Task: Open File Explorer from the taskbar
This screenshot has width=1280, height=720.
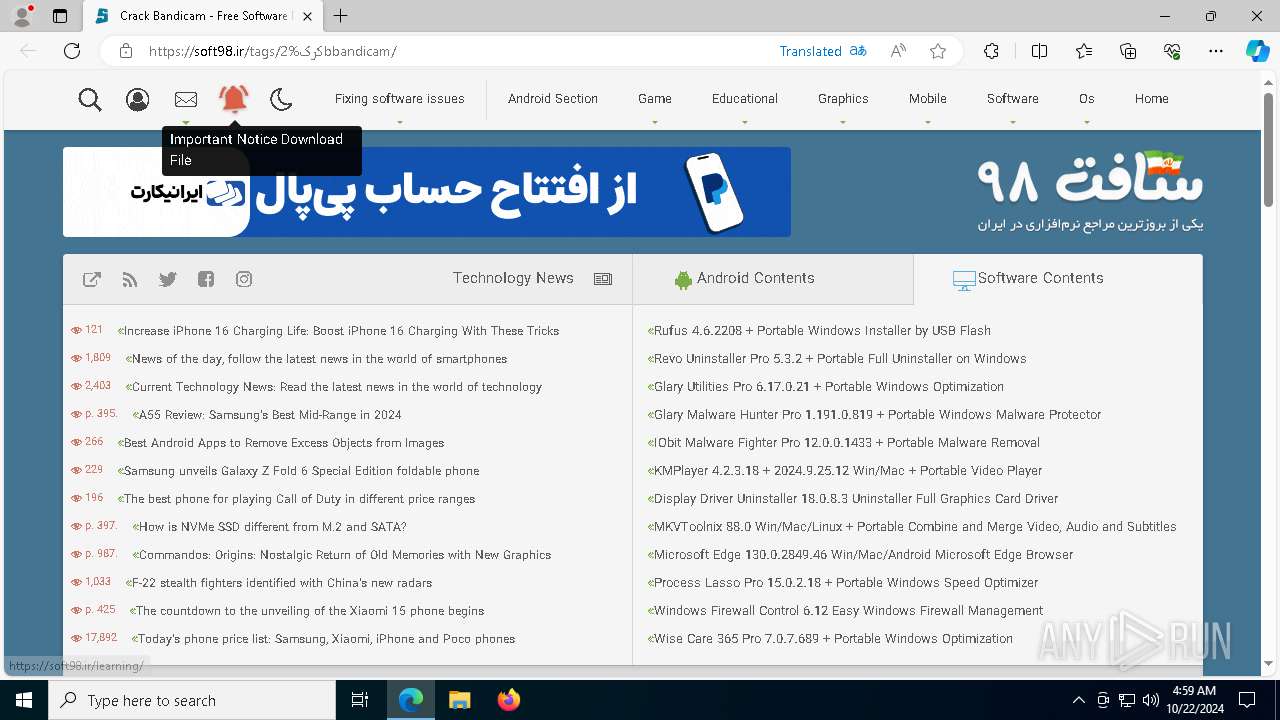Action: (459, 700)
